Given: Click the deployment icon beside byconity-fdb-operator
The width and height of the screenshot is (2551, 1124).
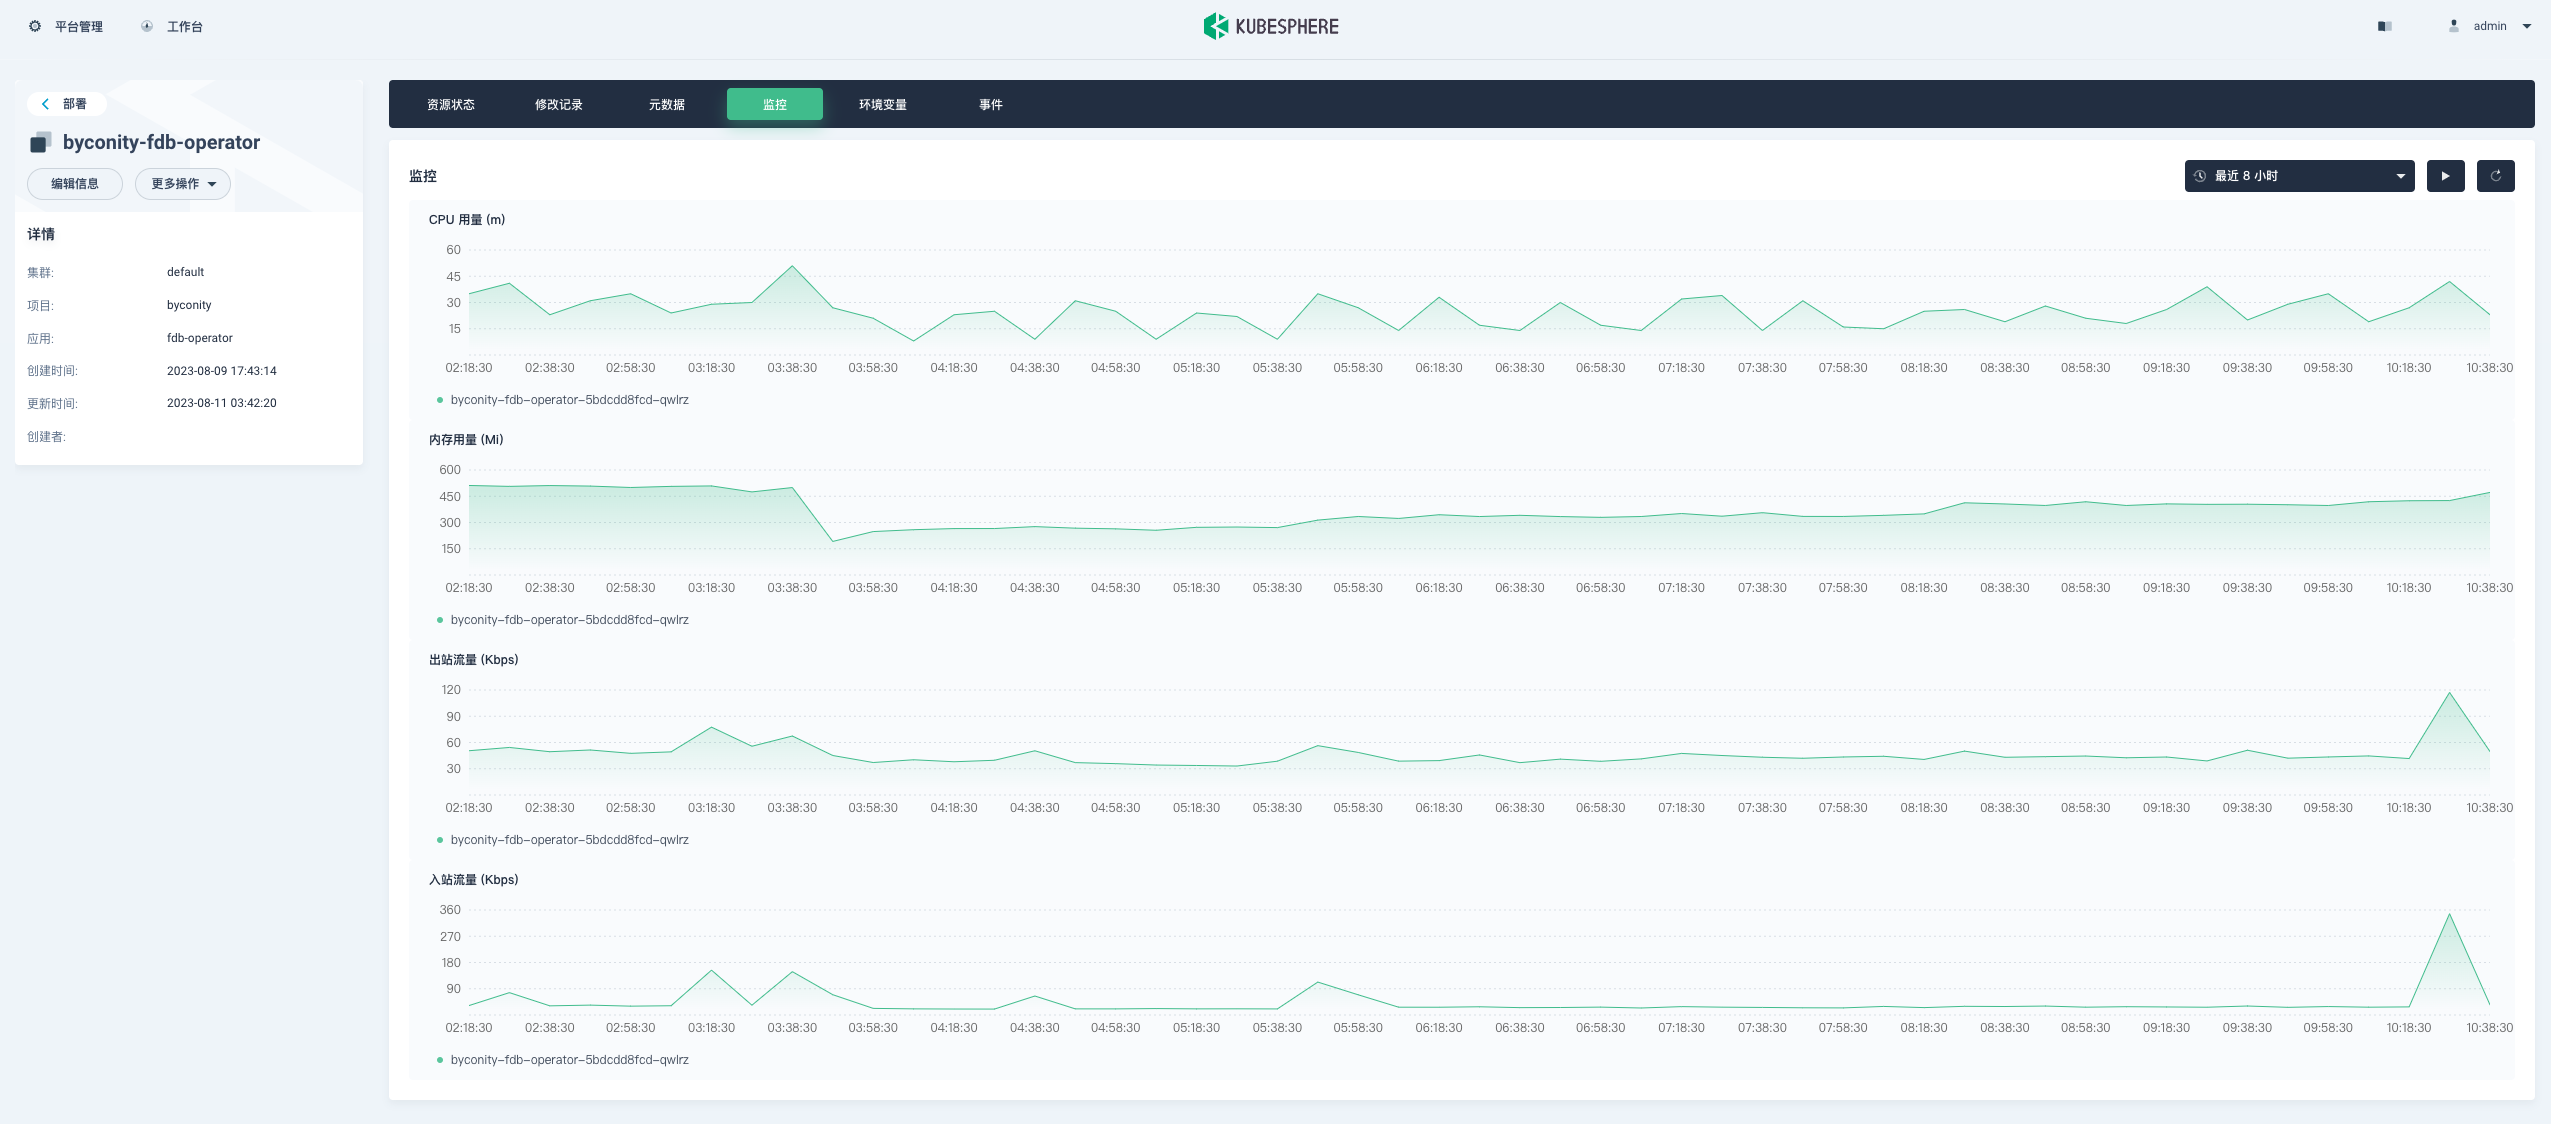Looking at the screenshot, I should coord(40,142).
